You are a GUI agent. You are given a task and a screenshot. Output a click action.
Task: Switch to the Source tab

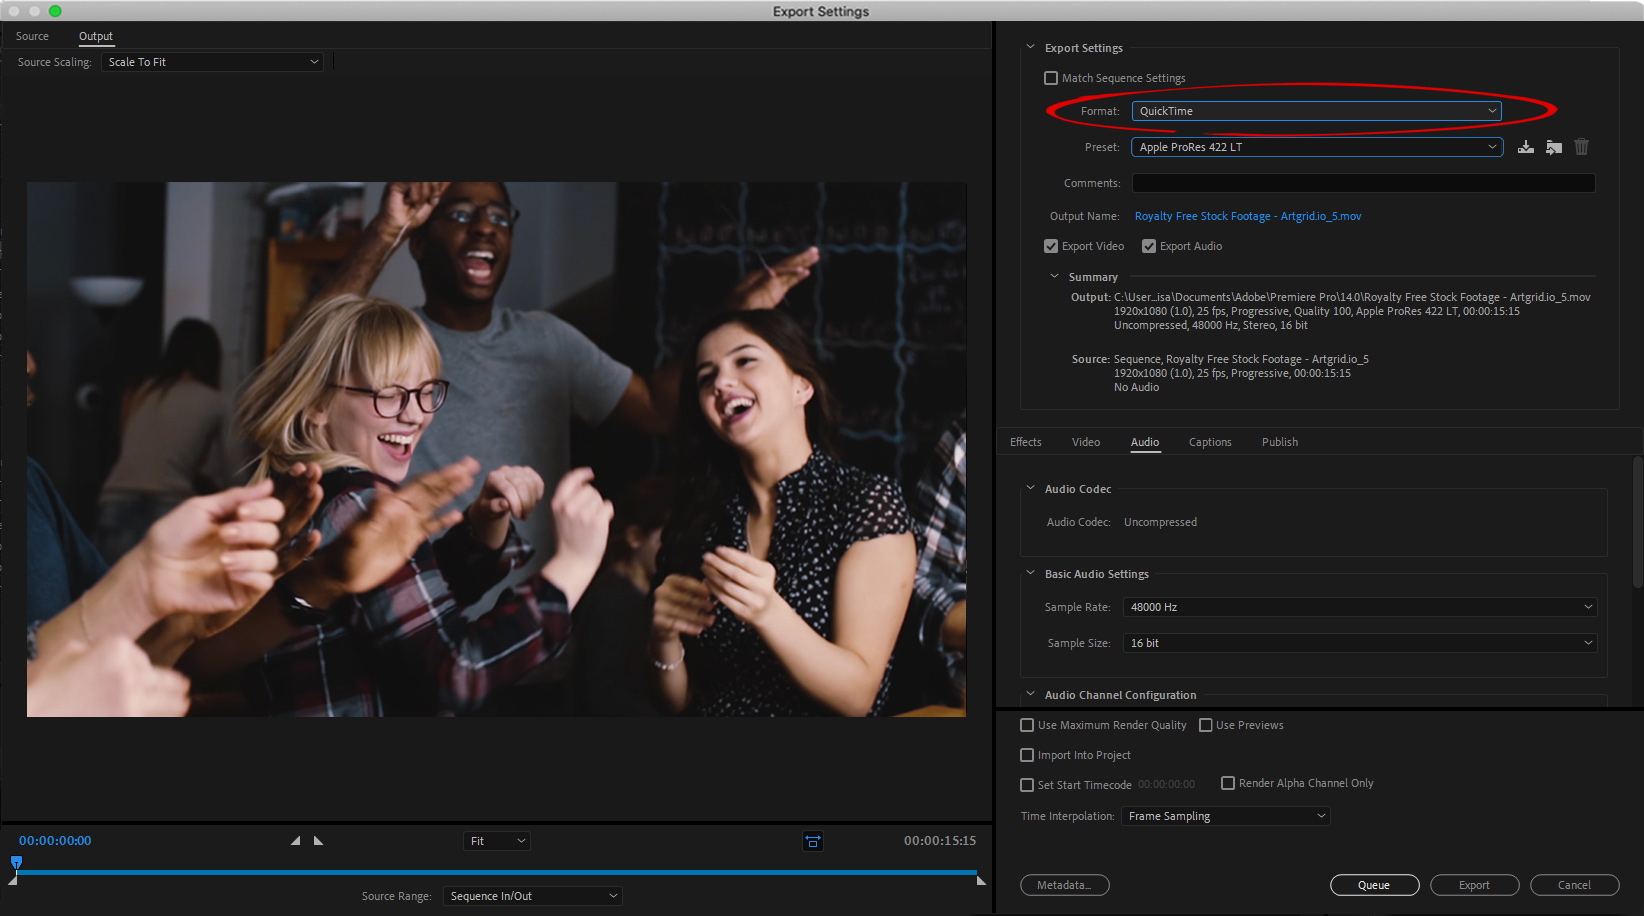pyautogui.click(x=32, y=36)
